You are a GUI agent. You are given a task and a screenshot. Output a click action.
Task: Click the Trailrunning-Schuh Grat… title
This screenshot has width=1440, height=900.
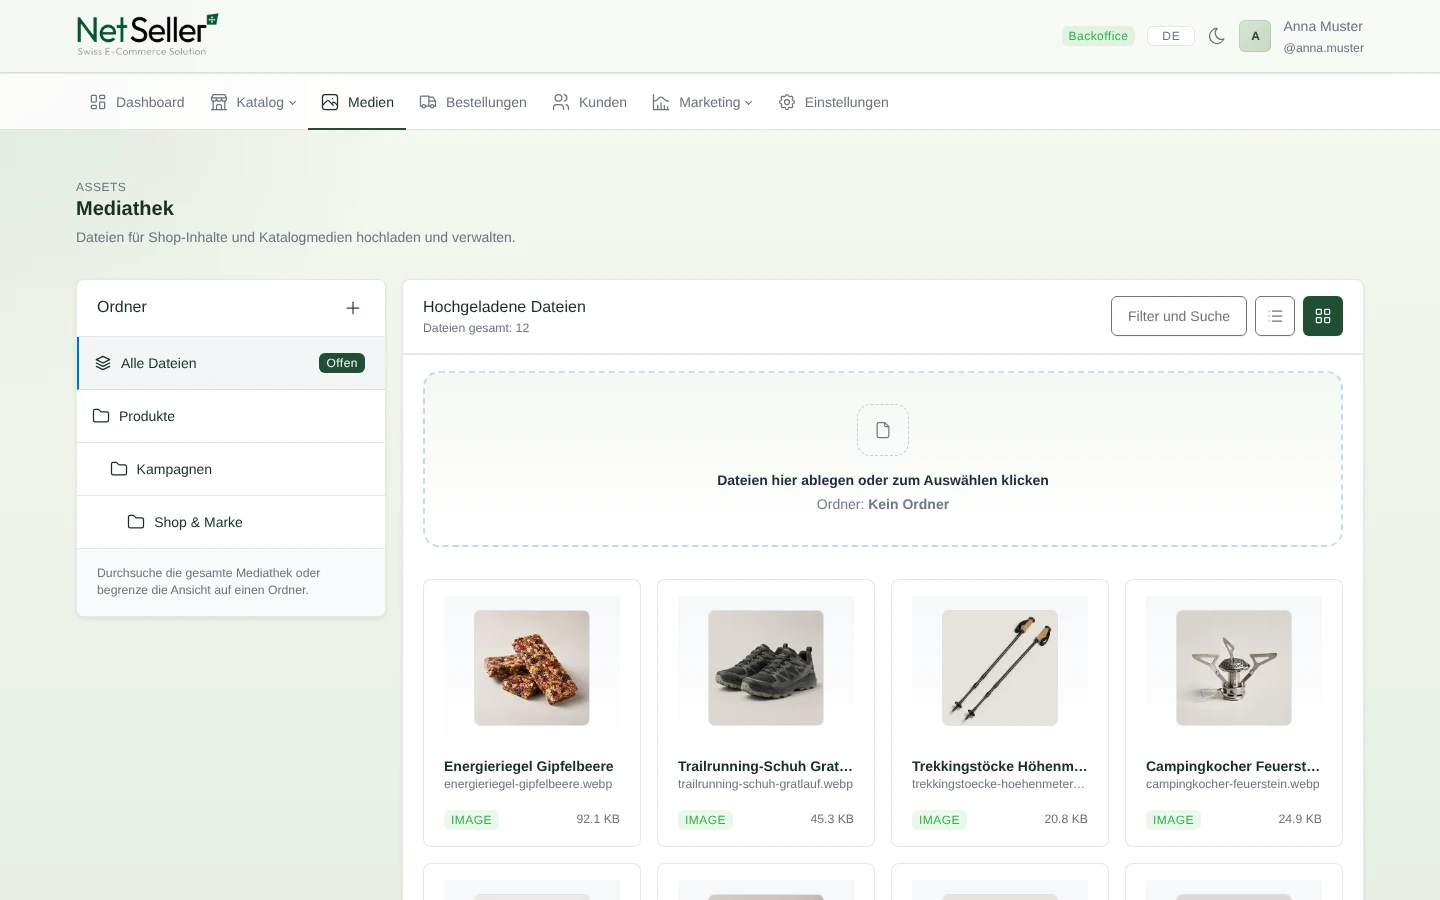tap(765, 766)
